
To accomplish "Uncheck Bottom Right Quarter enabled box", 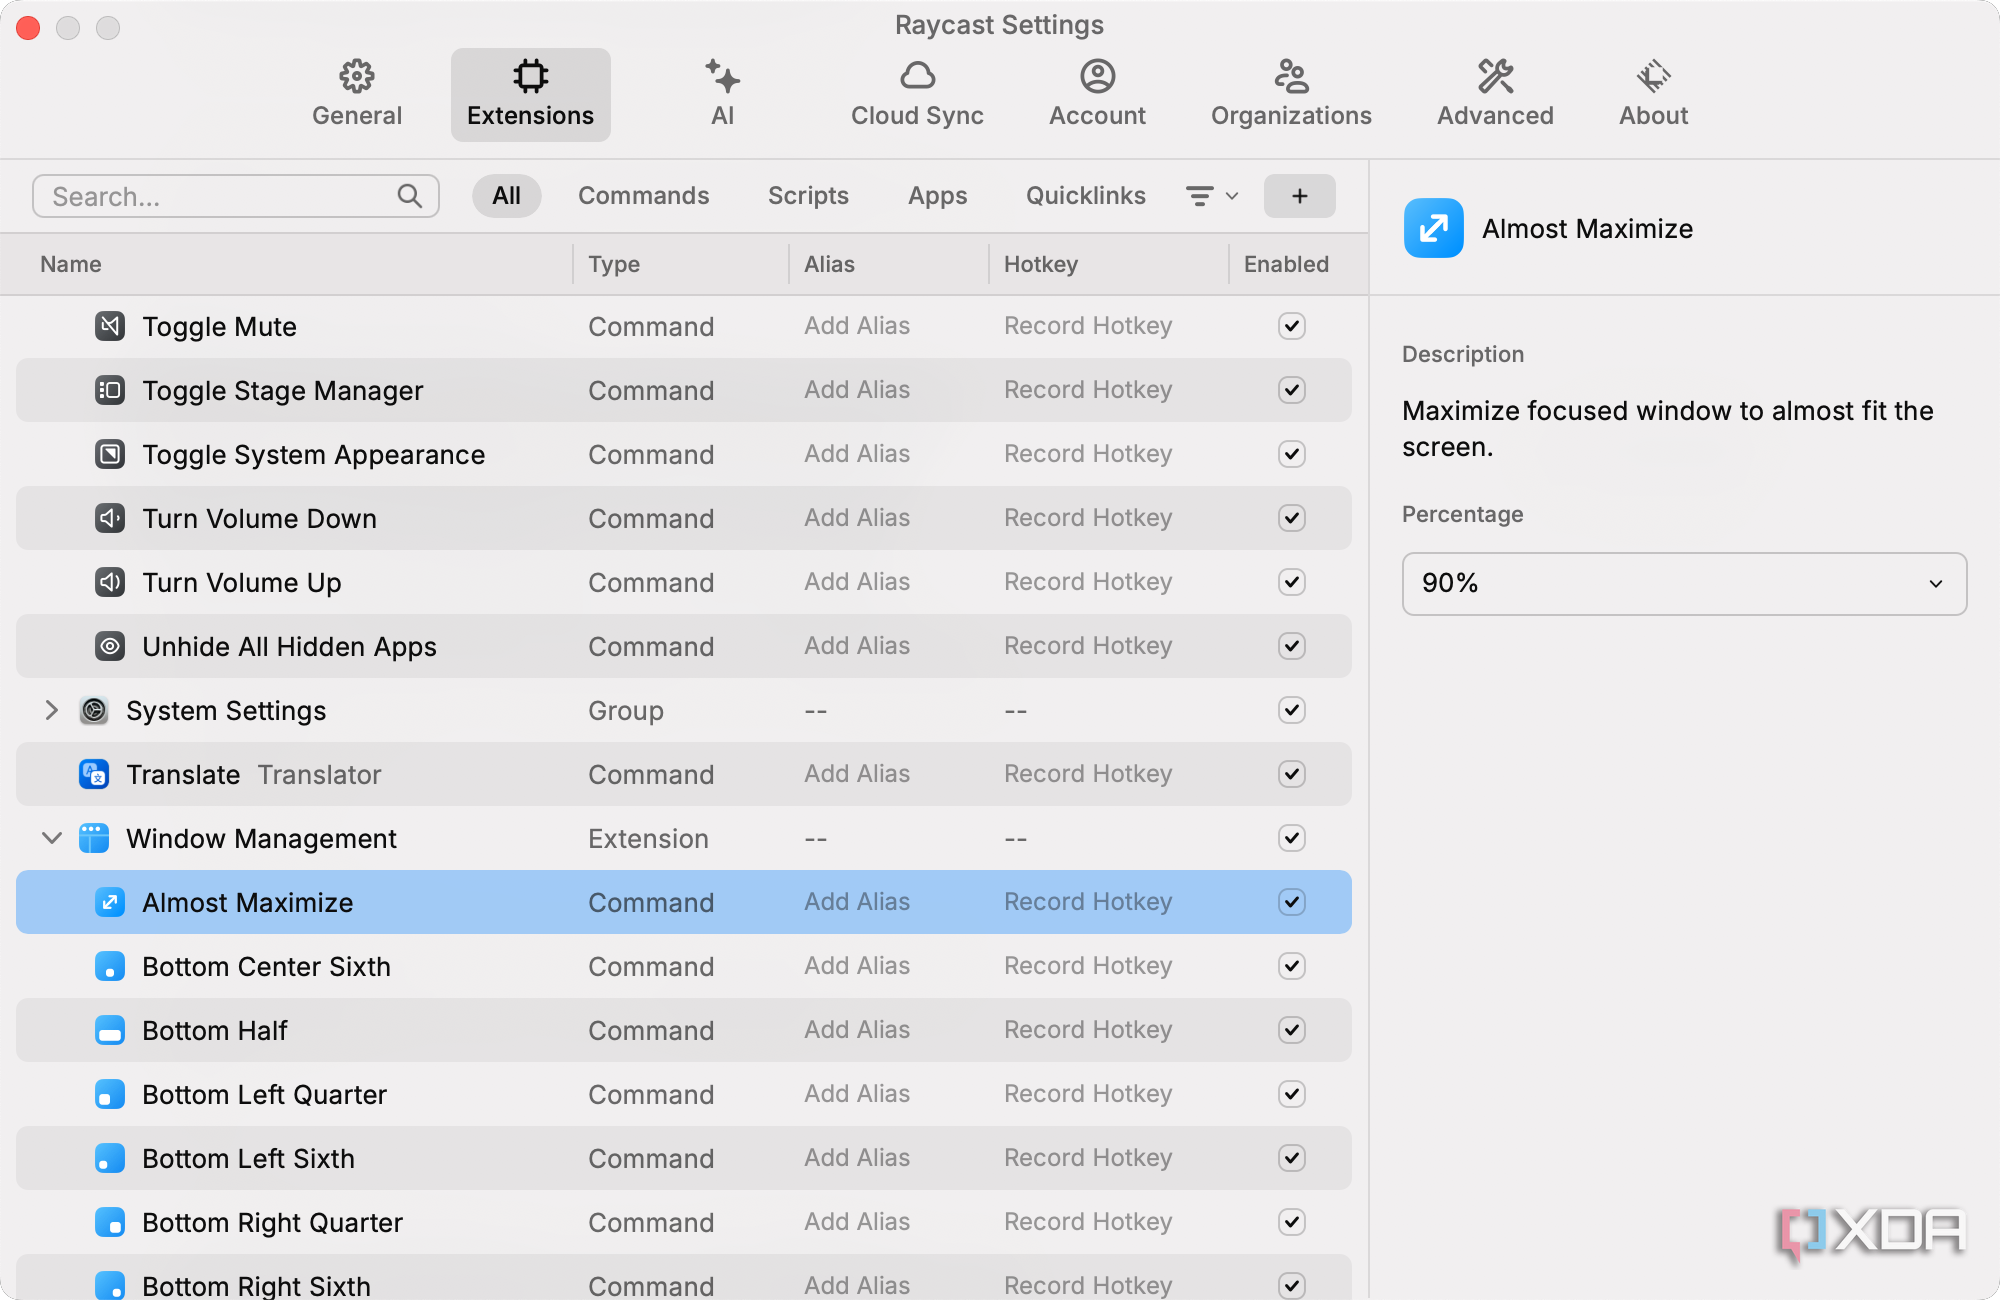I will 1292,1222.
